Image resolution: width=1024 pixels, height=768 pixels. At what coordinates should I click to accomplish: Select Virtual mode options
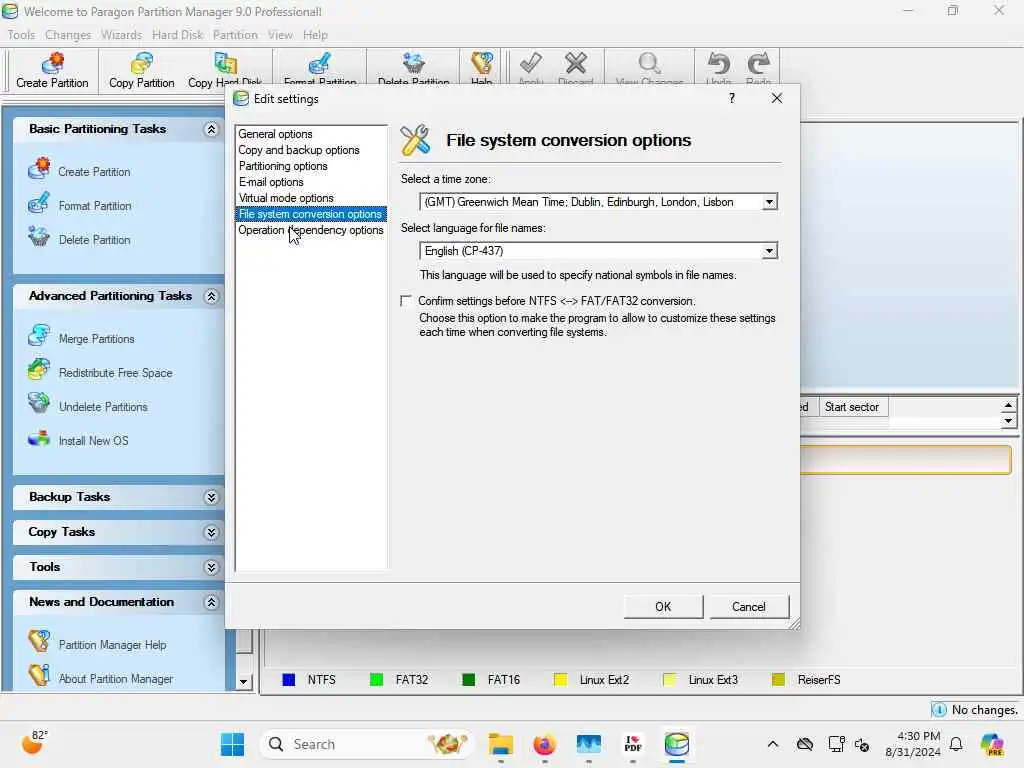(x=285, y=198)
